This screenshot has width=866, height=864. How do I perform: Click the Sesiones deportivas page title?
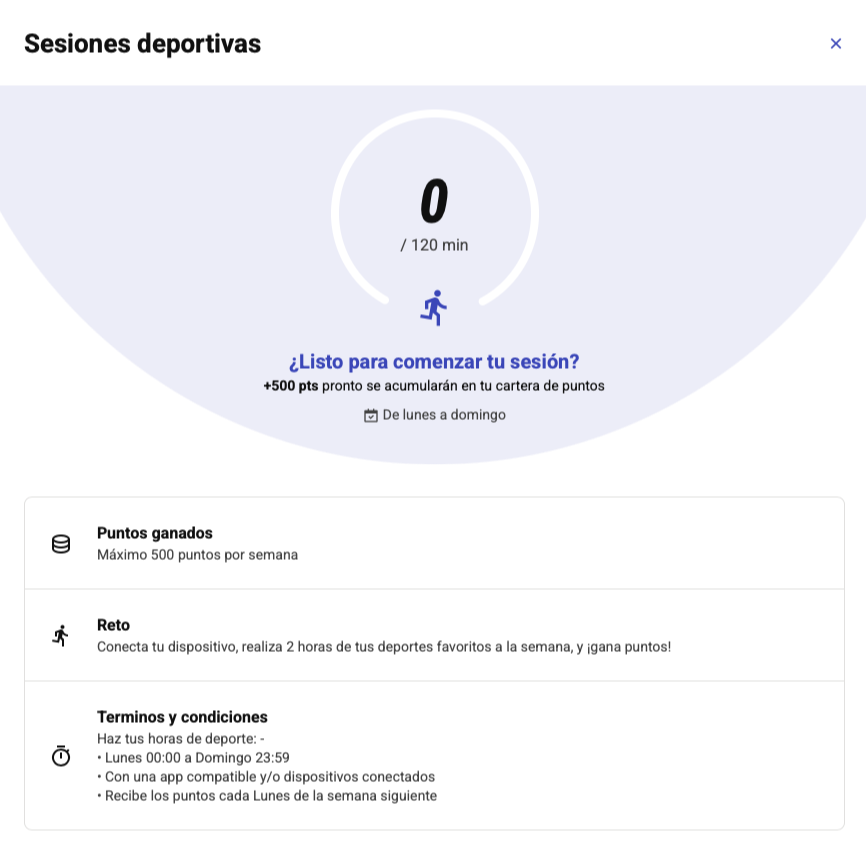(x=142, y=44)
